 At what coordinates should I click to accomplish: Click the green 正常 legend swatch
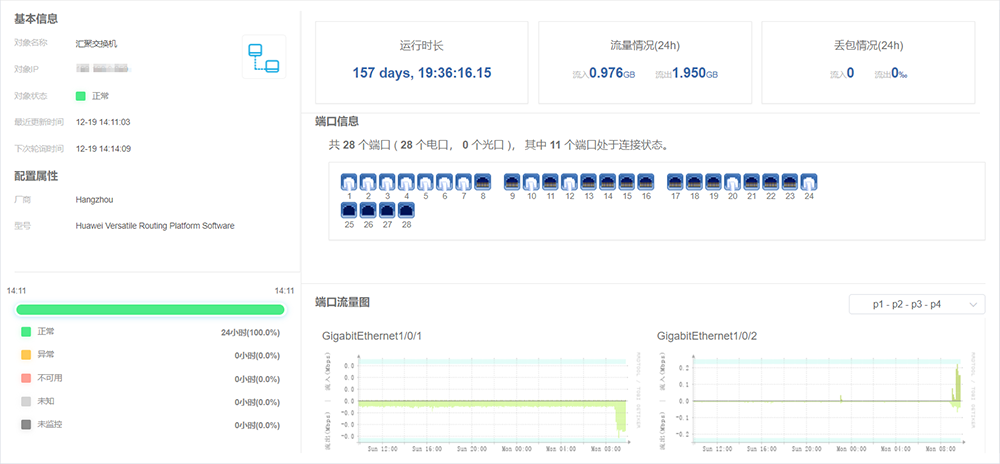(x=26, y=332)
